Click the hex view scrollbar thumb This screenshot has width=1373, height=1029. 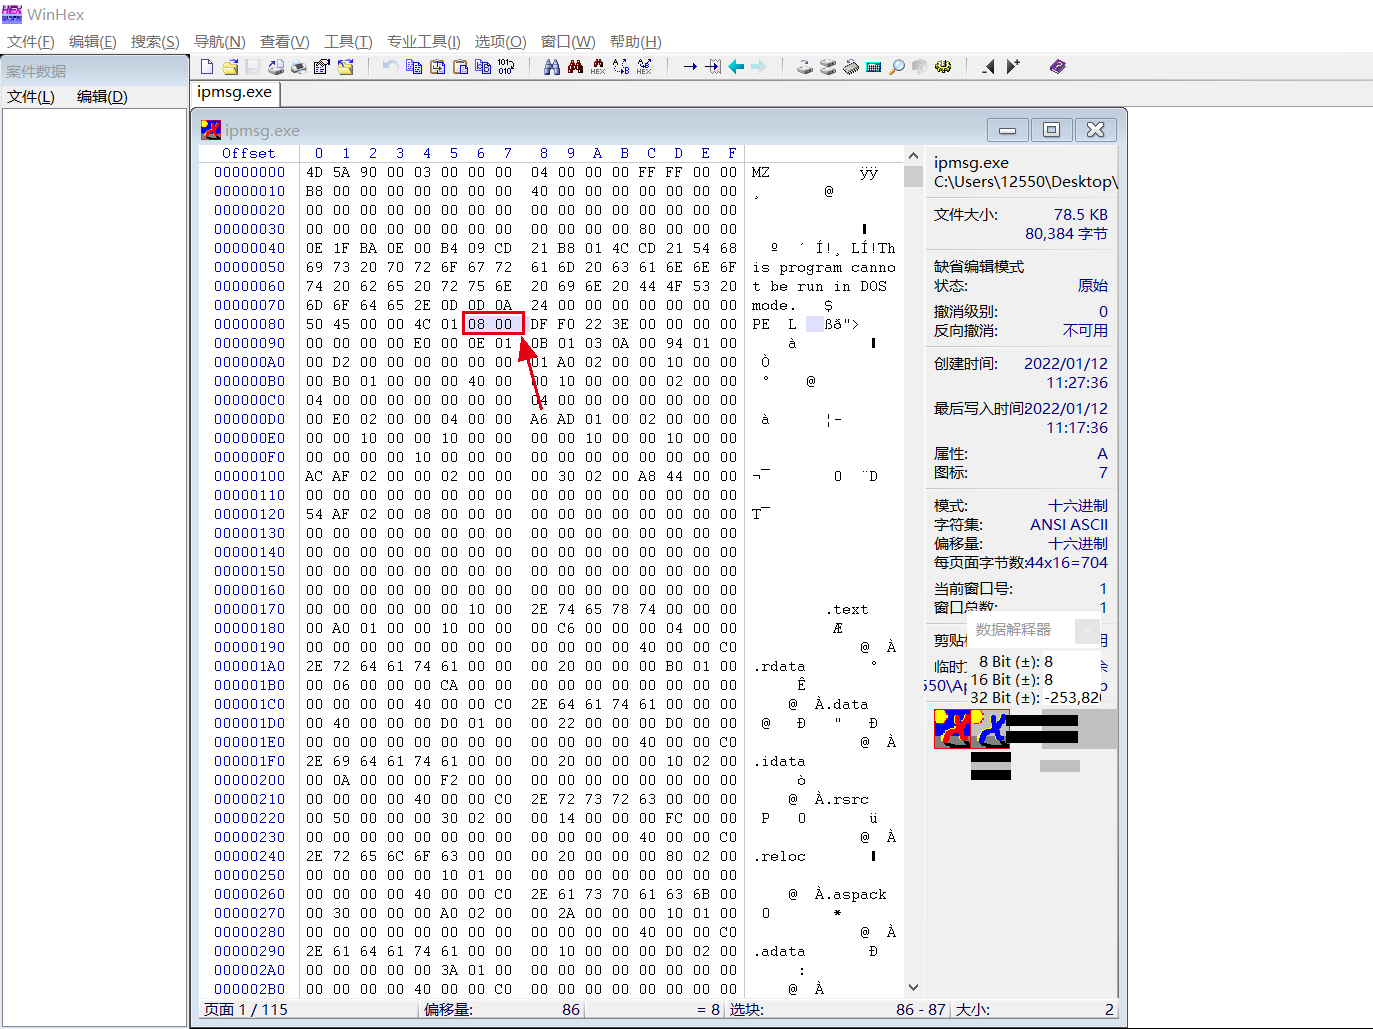pyautogui.click(x=913, y=176)
